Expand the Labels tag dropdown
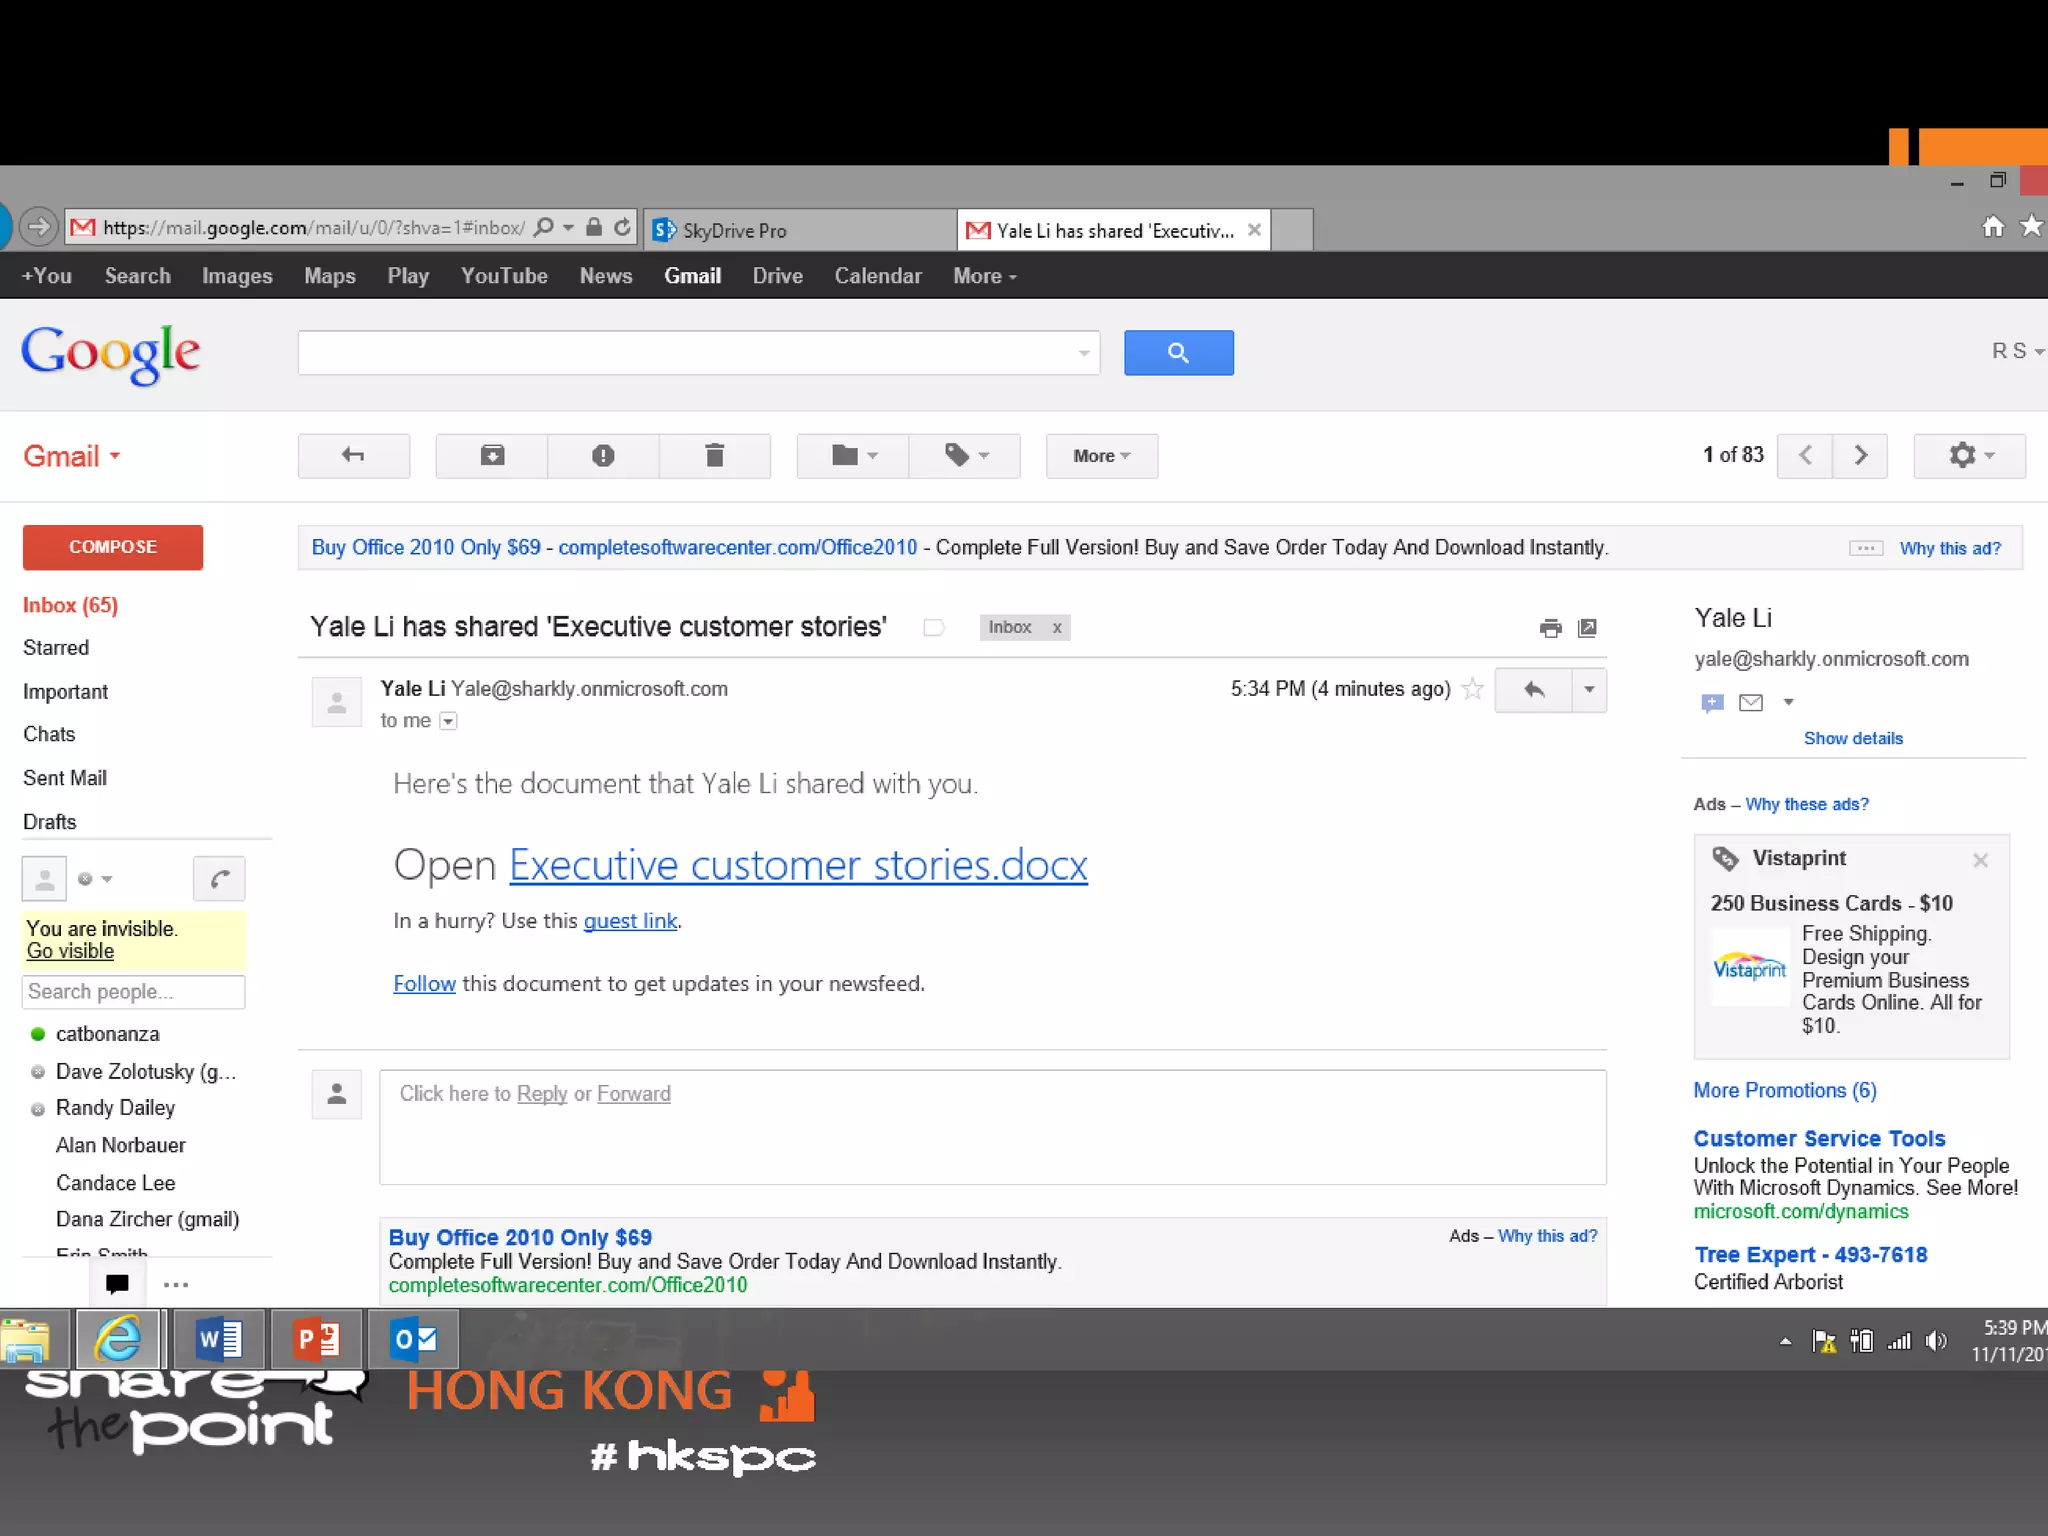The height and width of the screenshot is (1536, 2048). point(965,456)
